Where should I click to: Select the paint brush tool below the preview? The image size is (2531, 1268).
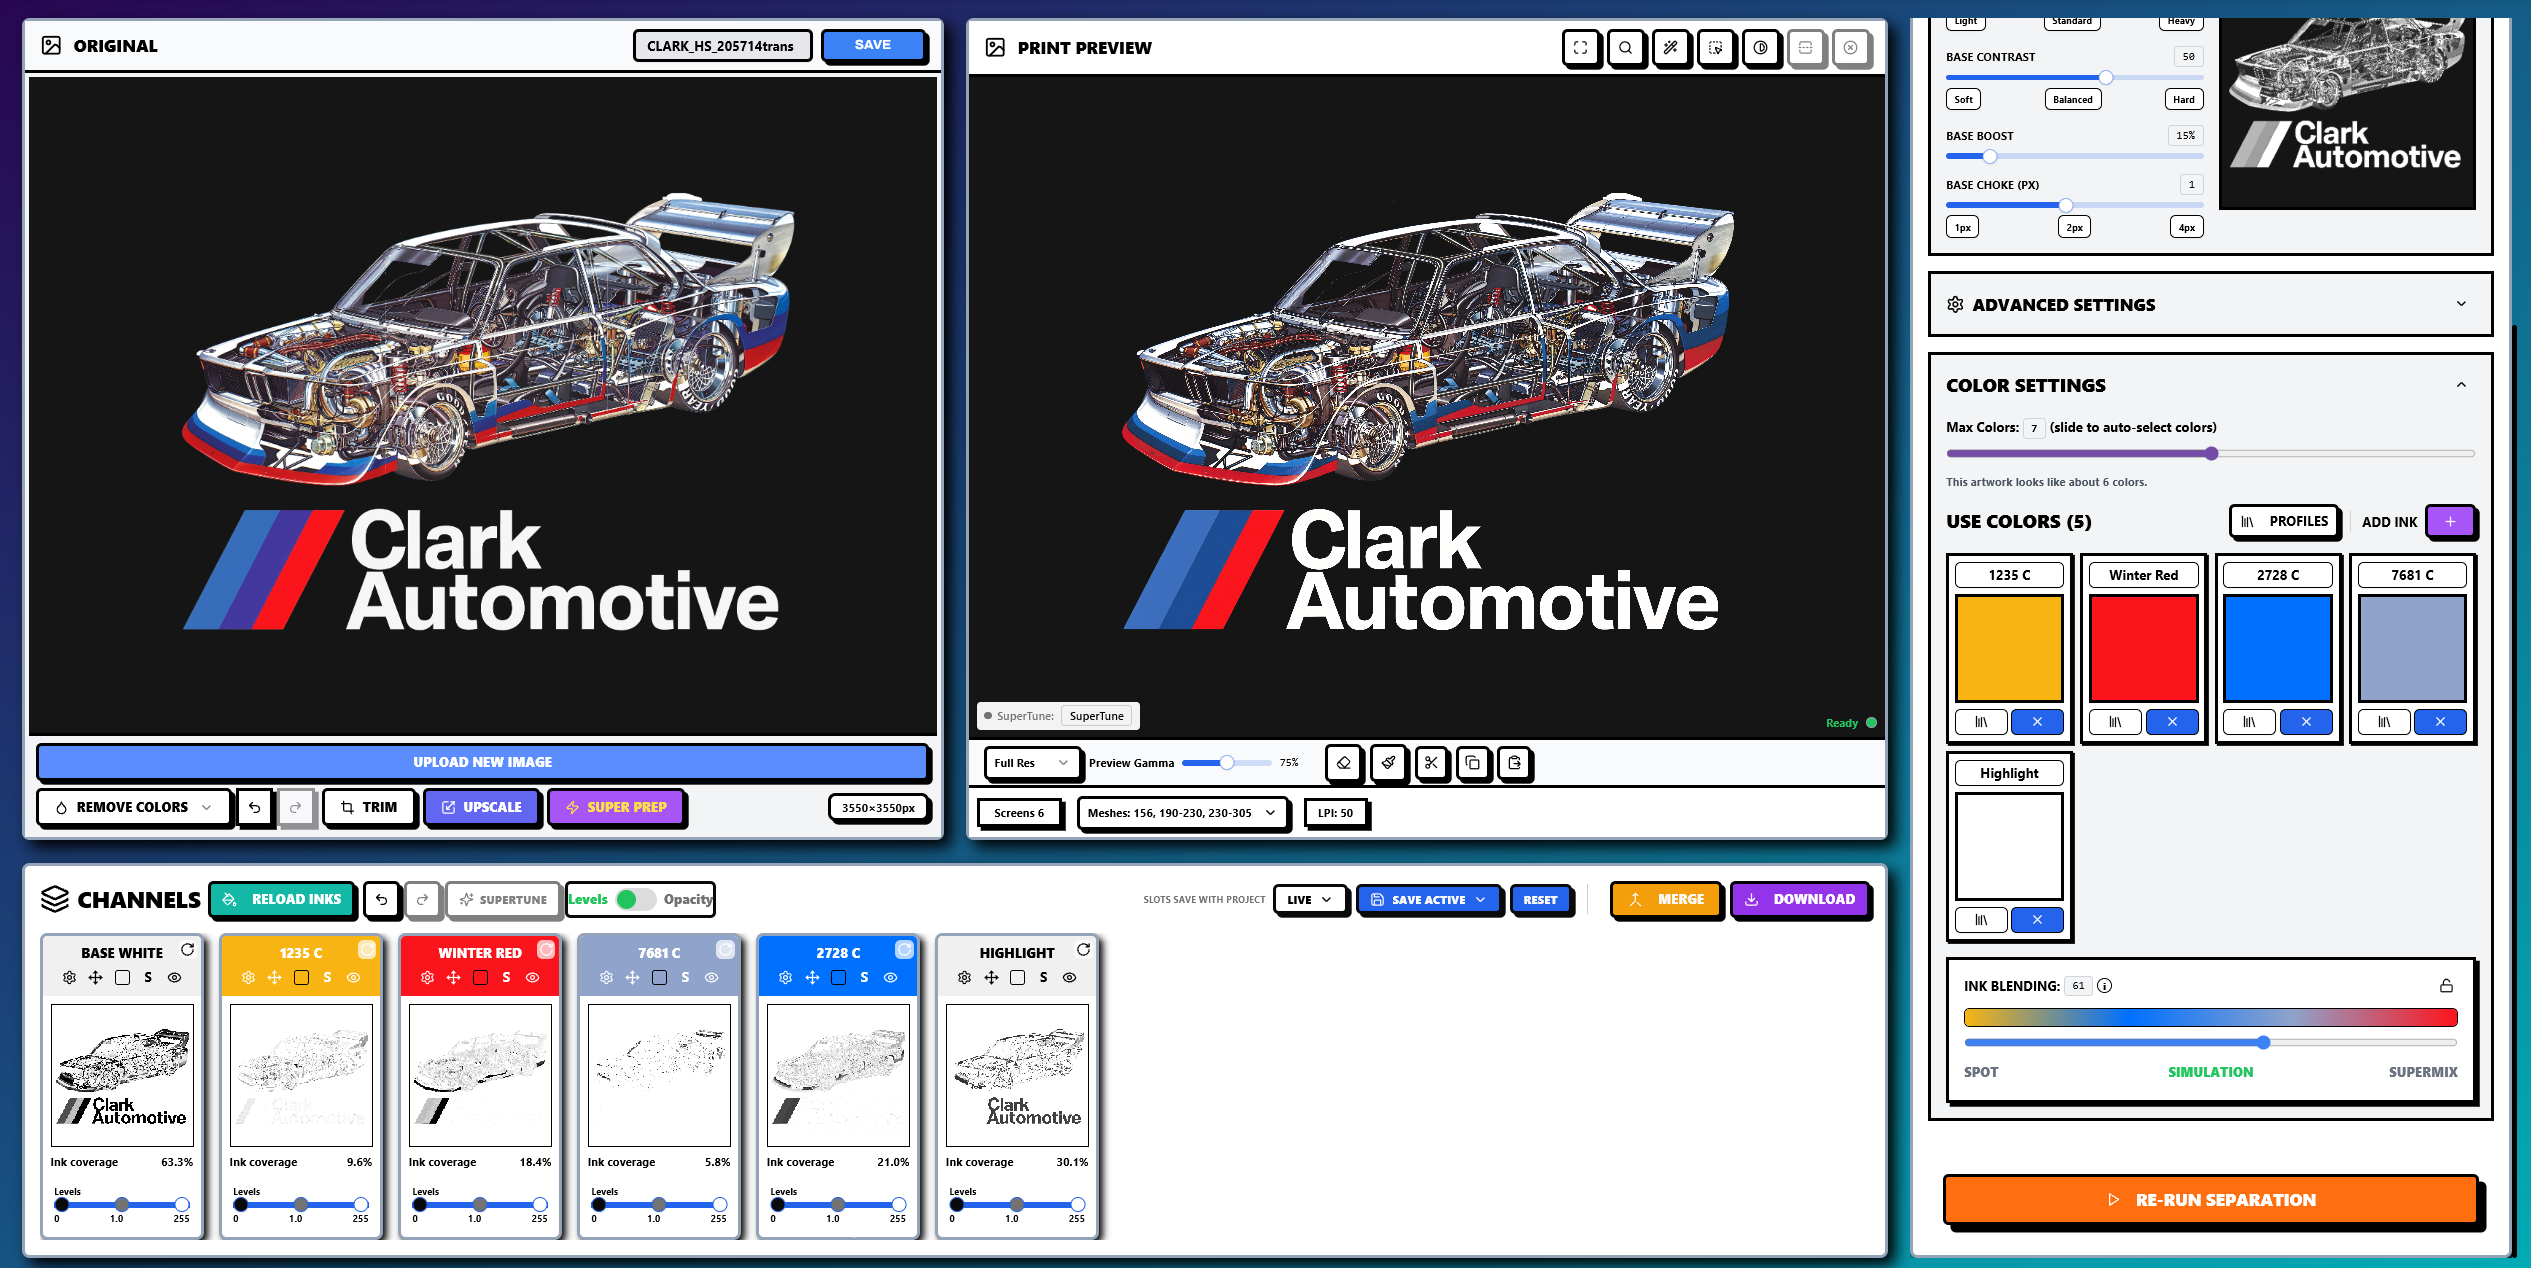(1388, 763)
